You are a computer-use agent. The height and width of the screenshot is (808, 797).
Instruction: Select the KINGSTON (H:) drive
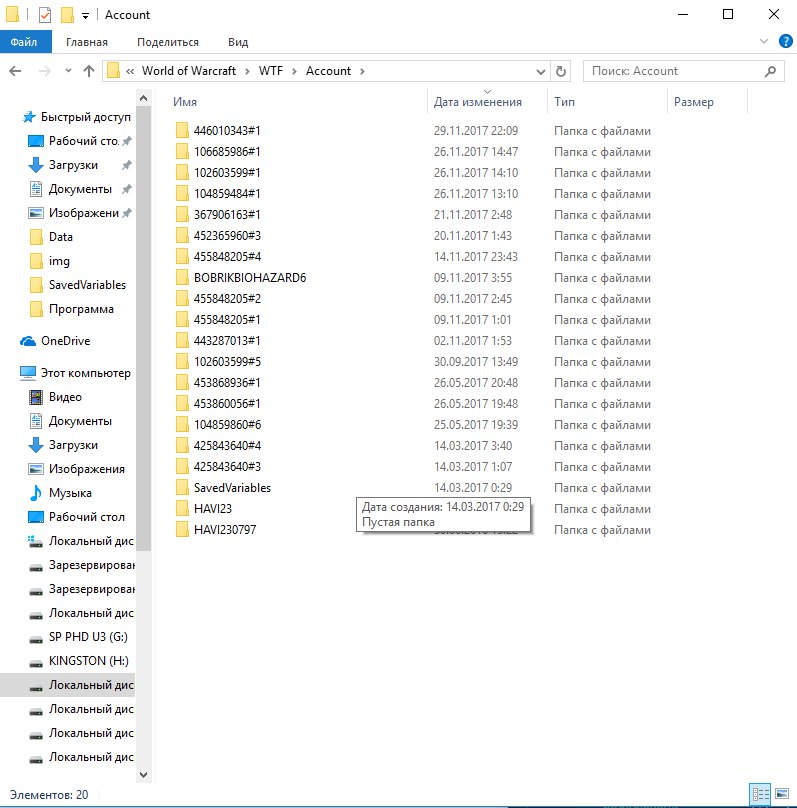[88, 661]
